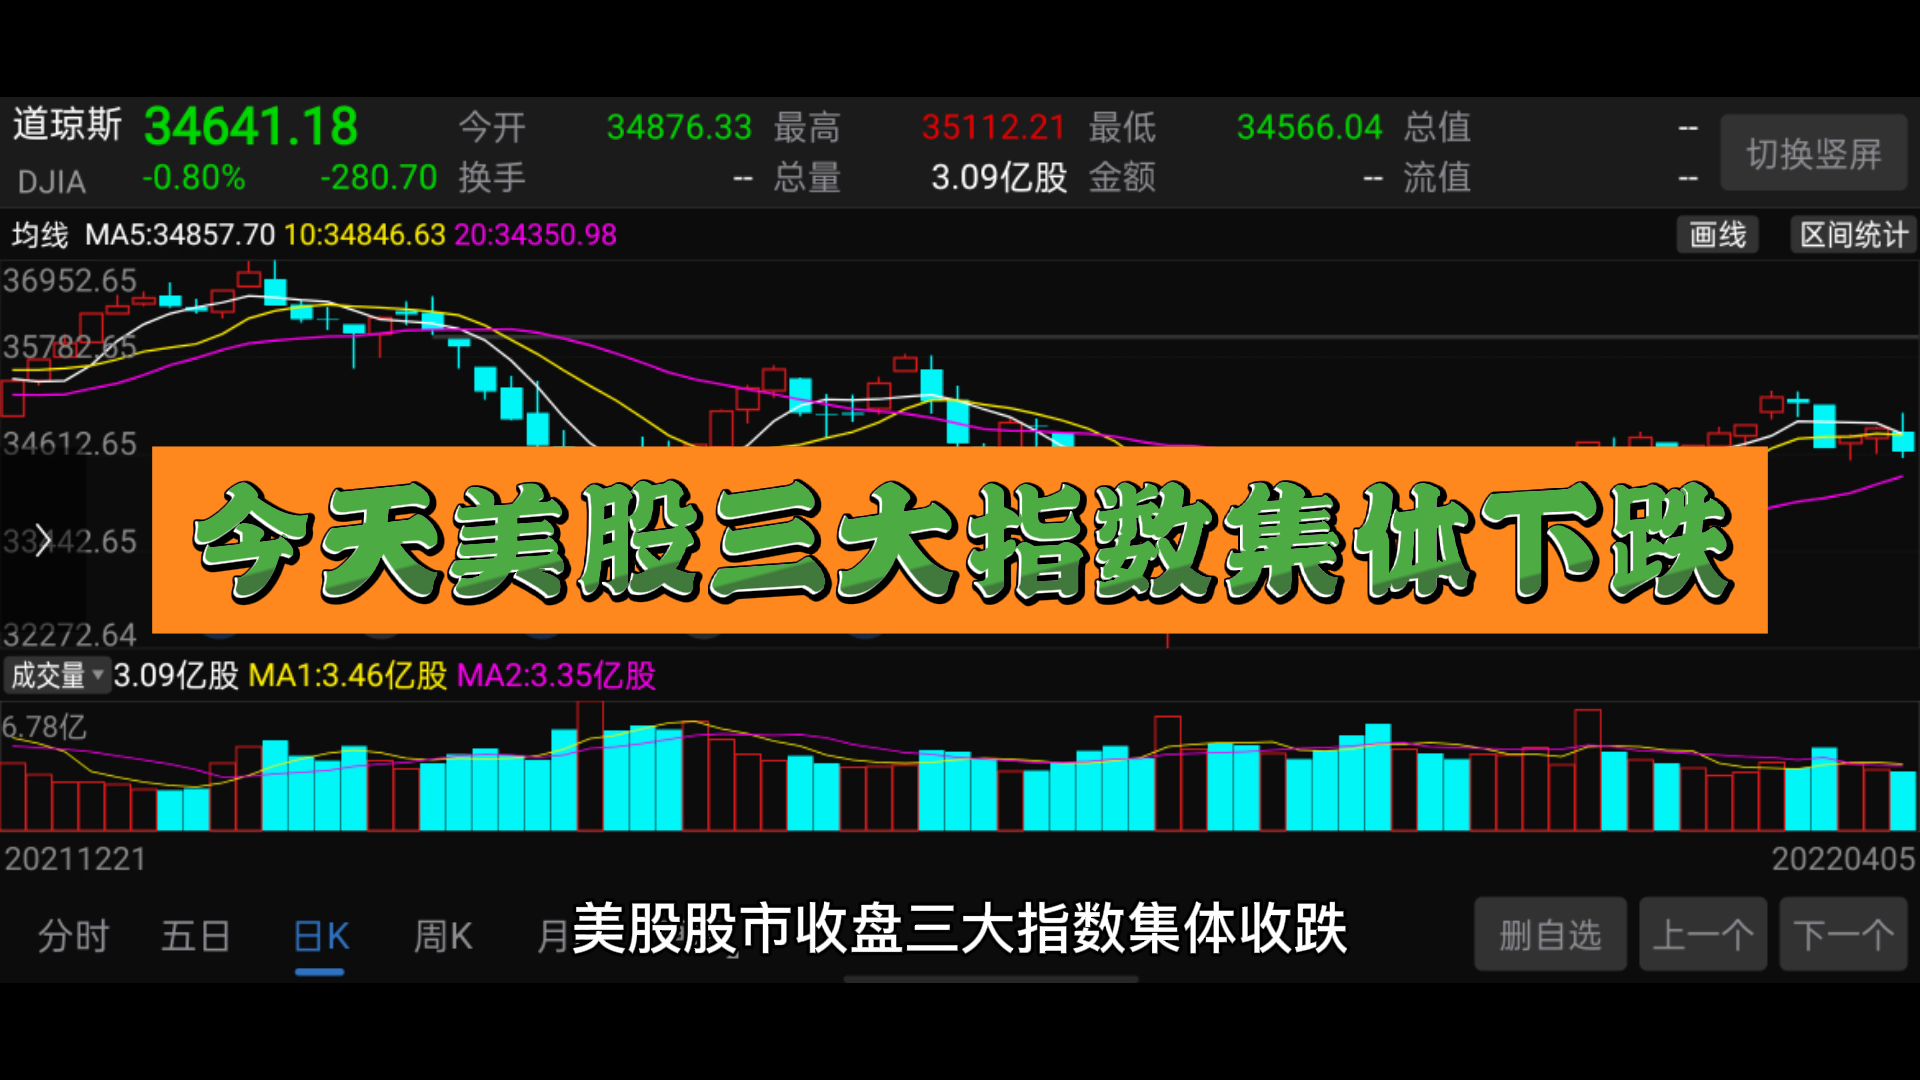The width and height of the screenshot is (1920, 1080).
Task: Expand the left side panel arrow
Action: click(x=43, y=540)
